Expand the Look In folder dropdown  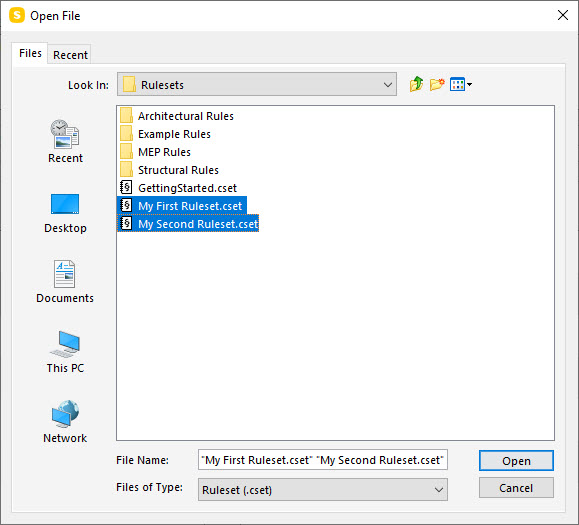pyautogui.click(x=257, y=84)
